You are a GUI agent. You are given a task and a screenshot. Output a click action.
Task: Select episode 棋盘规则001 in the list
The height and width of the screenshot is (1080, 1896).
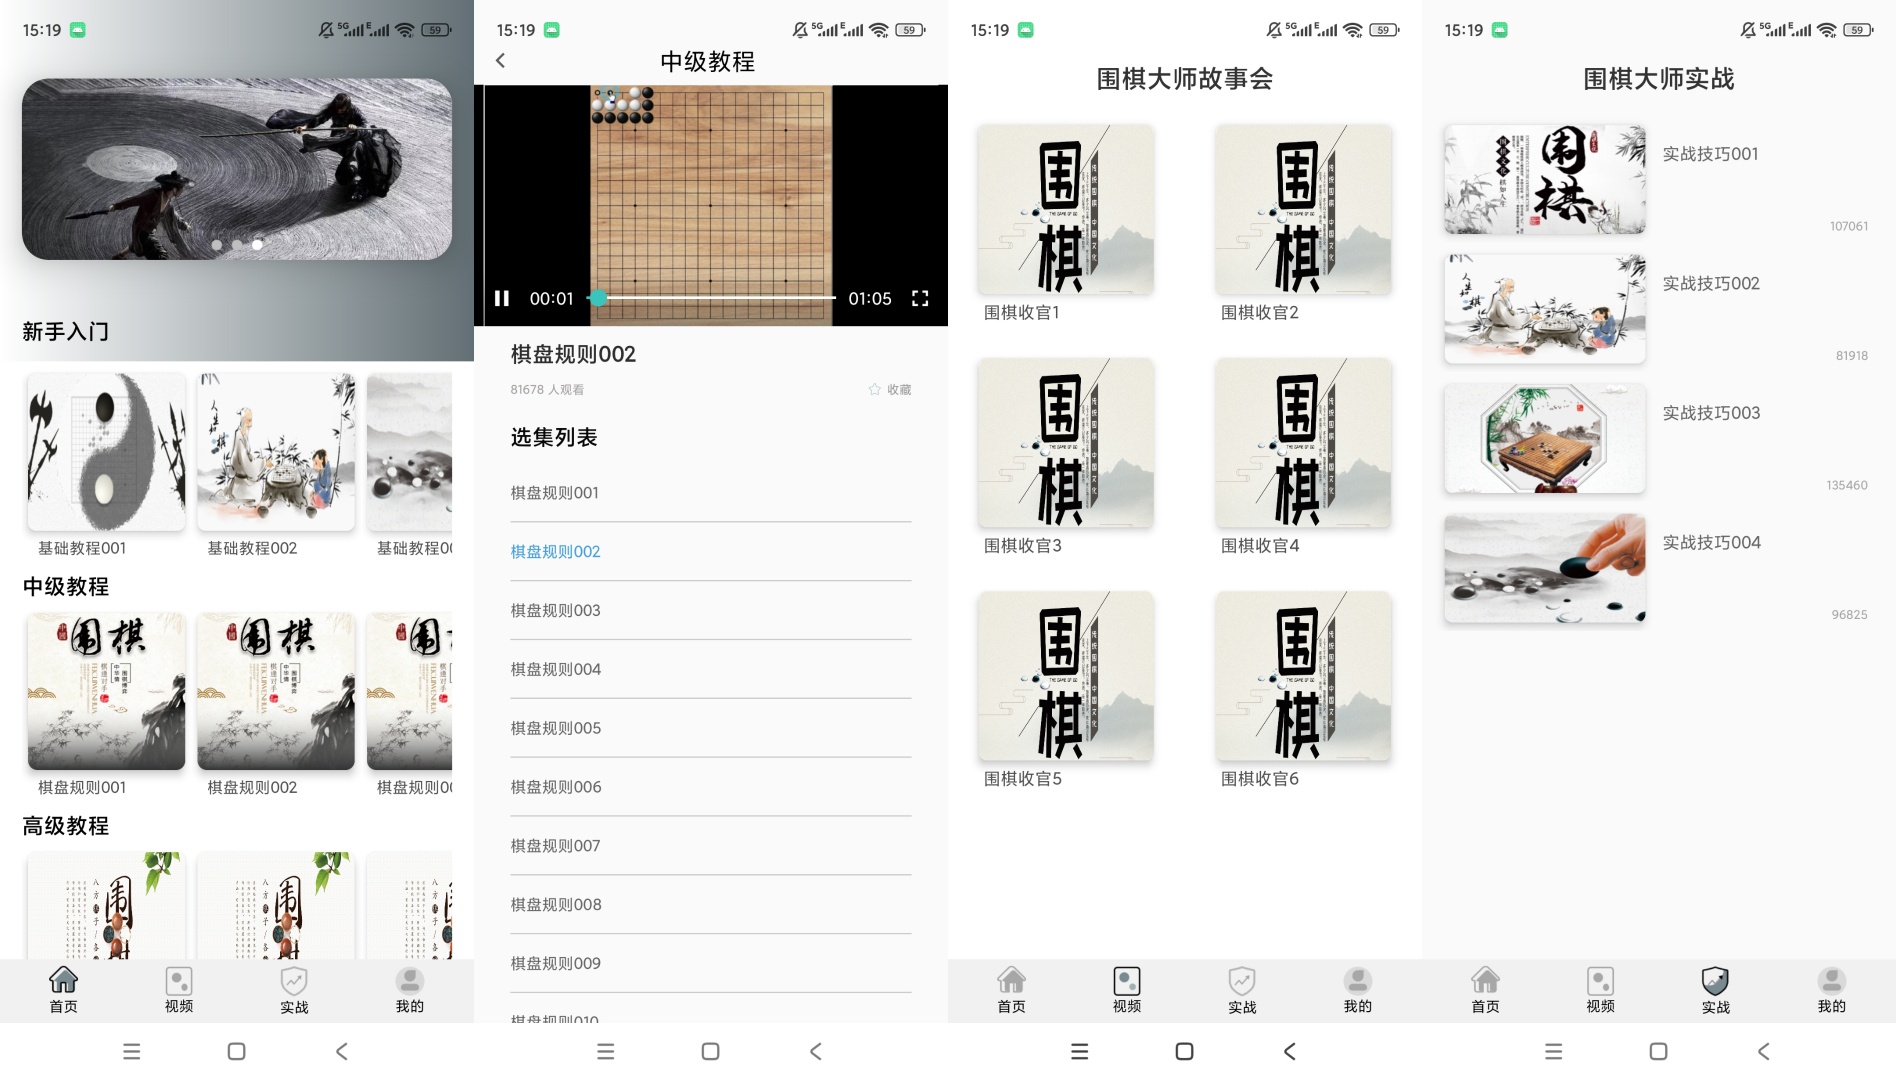pyautogui.click(x=711, y=493)
